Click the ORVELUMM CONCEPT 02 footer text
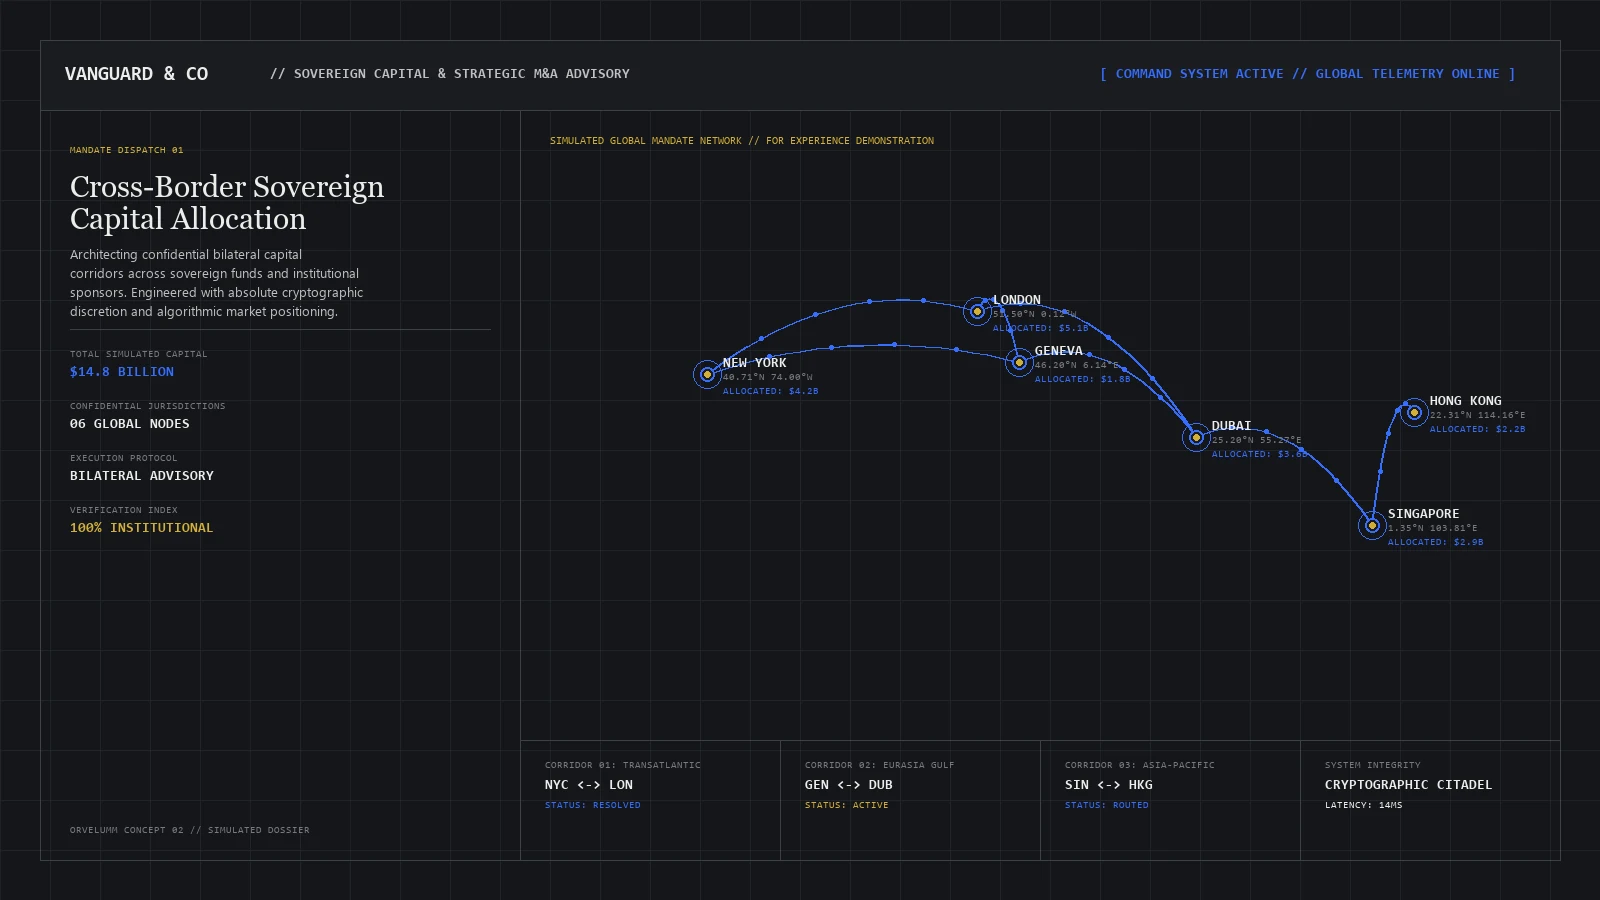The height and width of the screenshot is (900, 1600). pyautogui.click(x=190, y=830)
